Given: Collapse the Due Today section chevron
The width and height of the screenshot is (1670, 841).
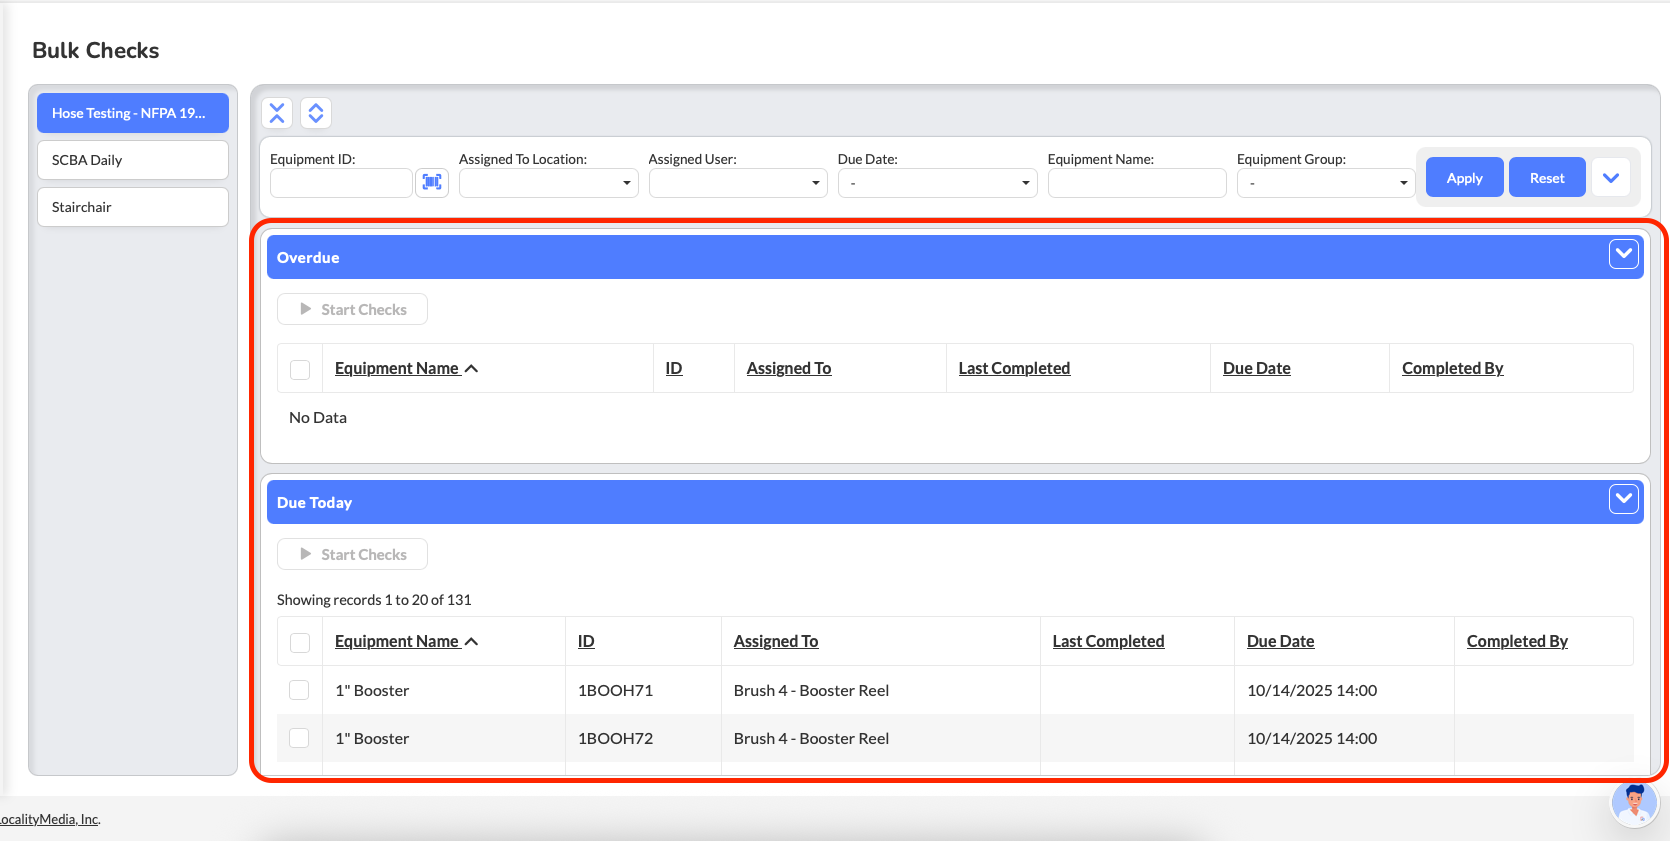Looking at the screenshot, I should [1623, 499].
